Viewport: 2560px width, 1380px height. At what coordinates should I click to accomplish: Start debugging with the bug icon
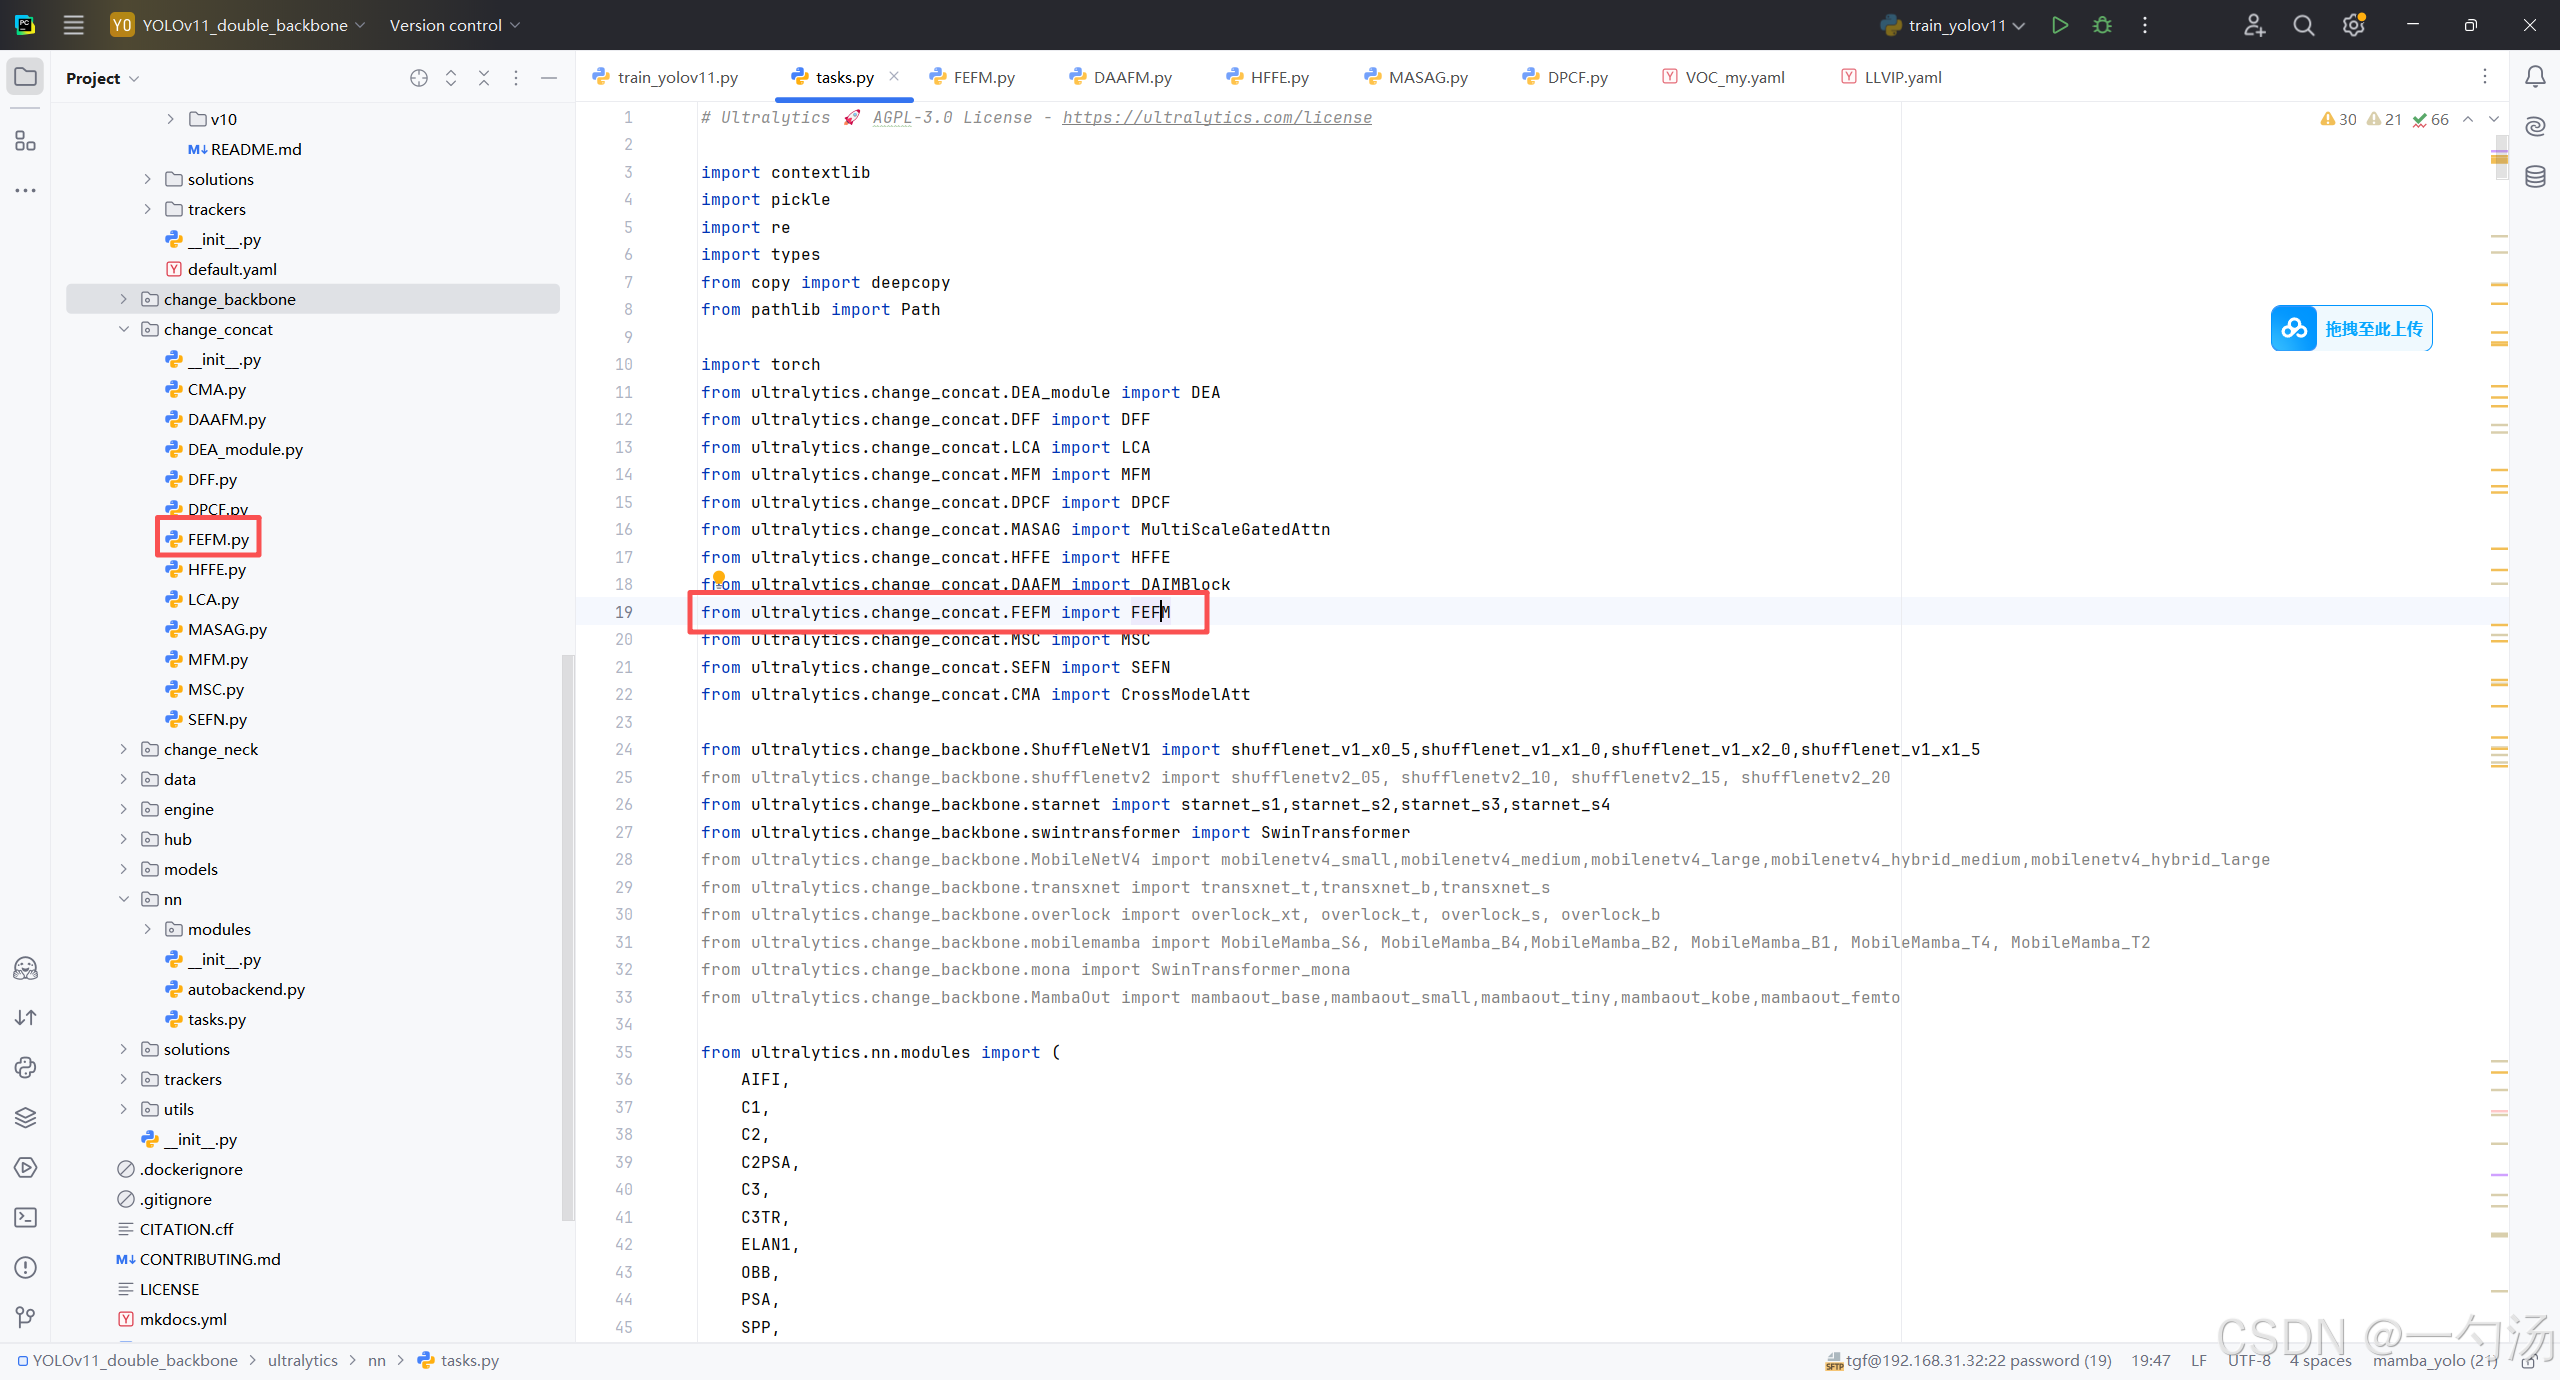pos(2102,25)
